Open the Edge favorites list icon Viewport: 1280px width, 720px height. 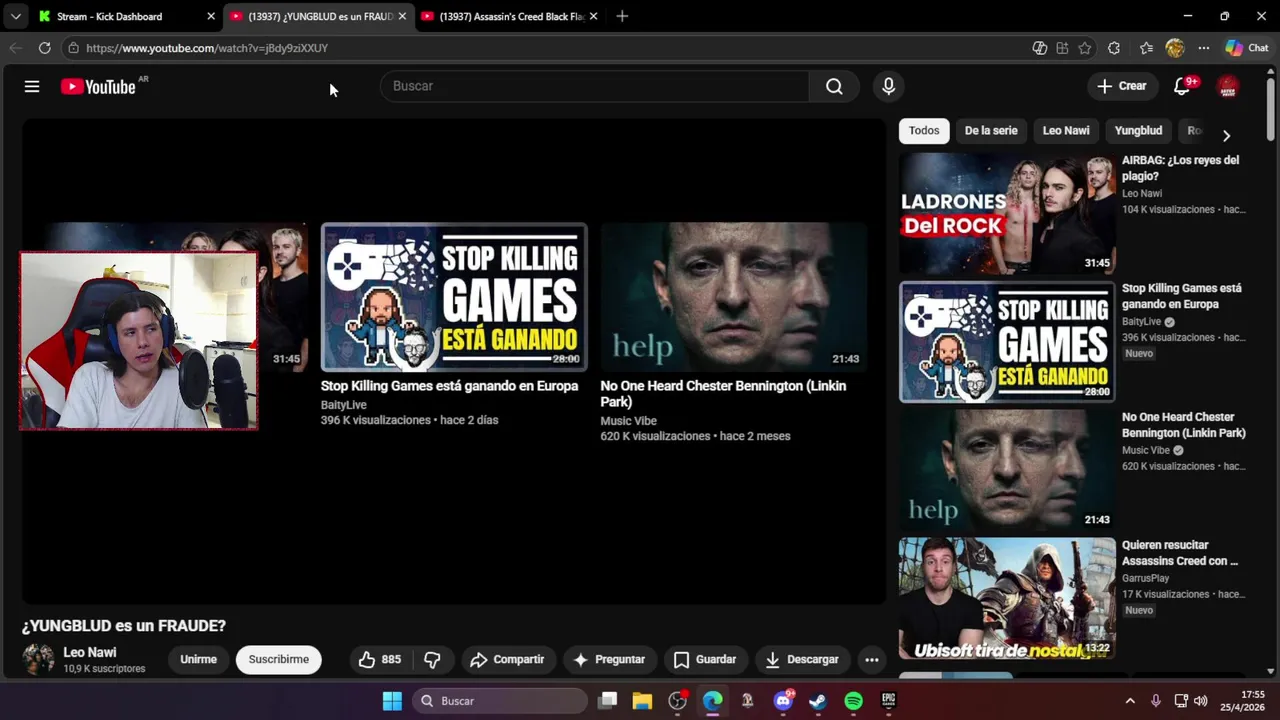1146,48
